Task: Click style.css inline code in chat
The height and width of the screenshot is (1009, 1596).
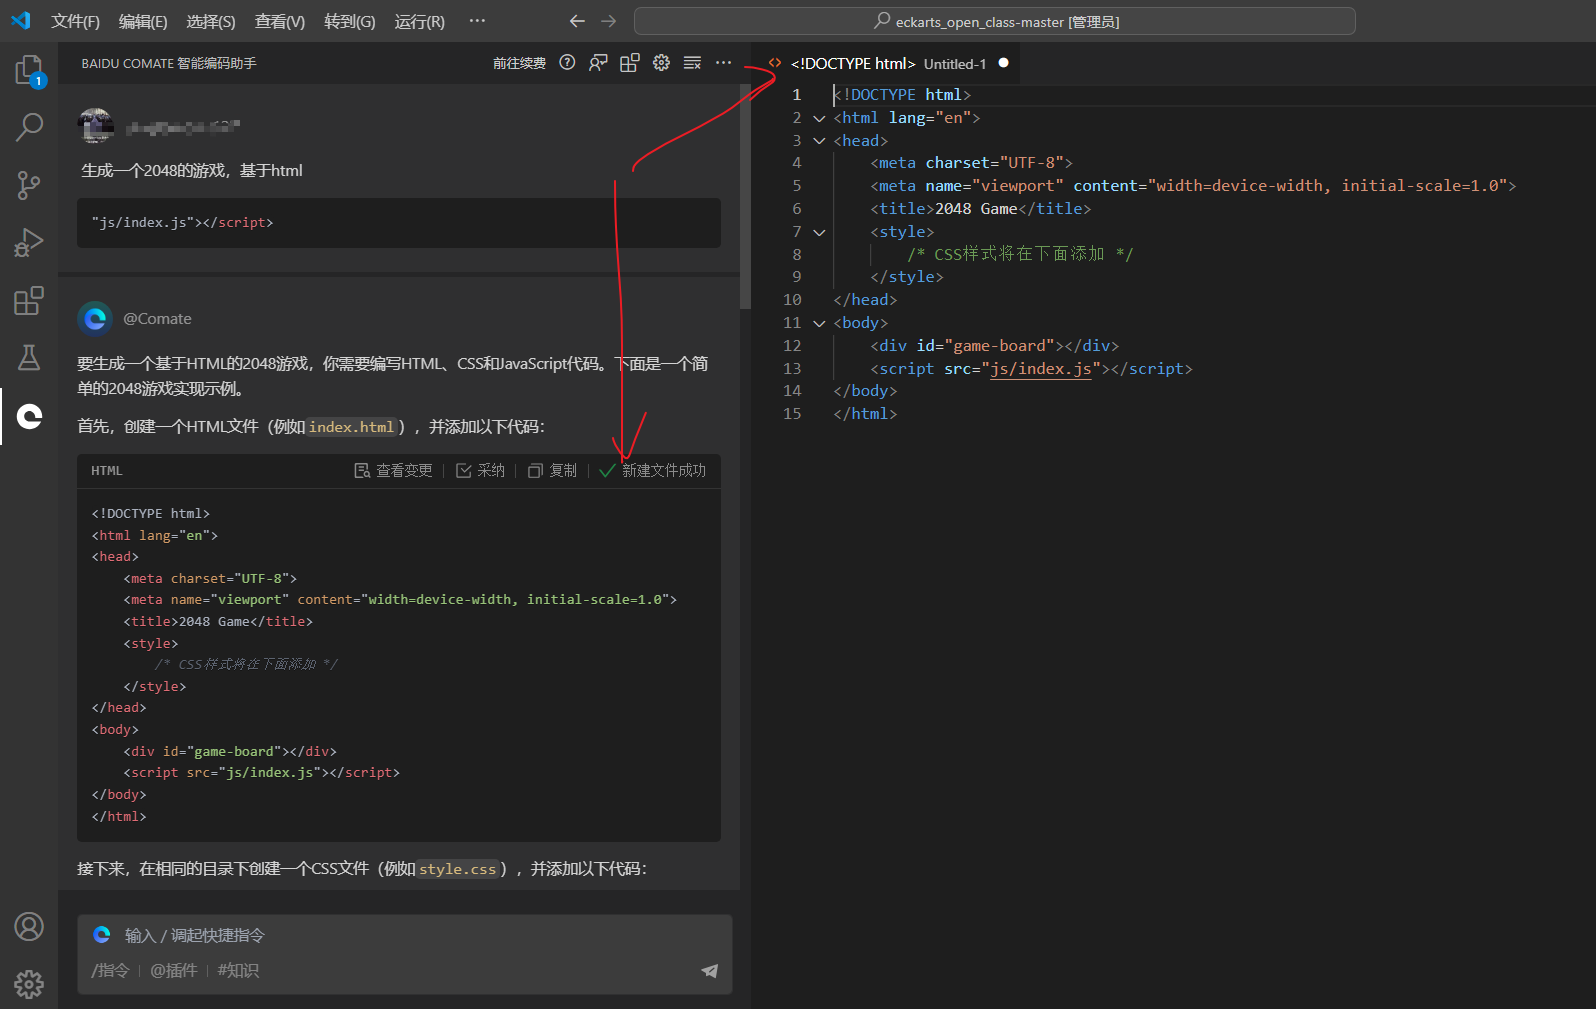Action: [x=458, y=869]
